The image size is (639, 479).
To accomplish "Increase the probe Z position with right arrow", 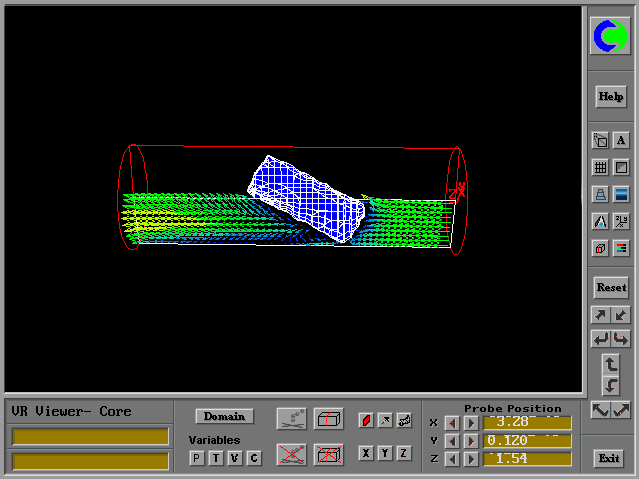I will [471, 459].
